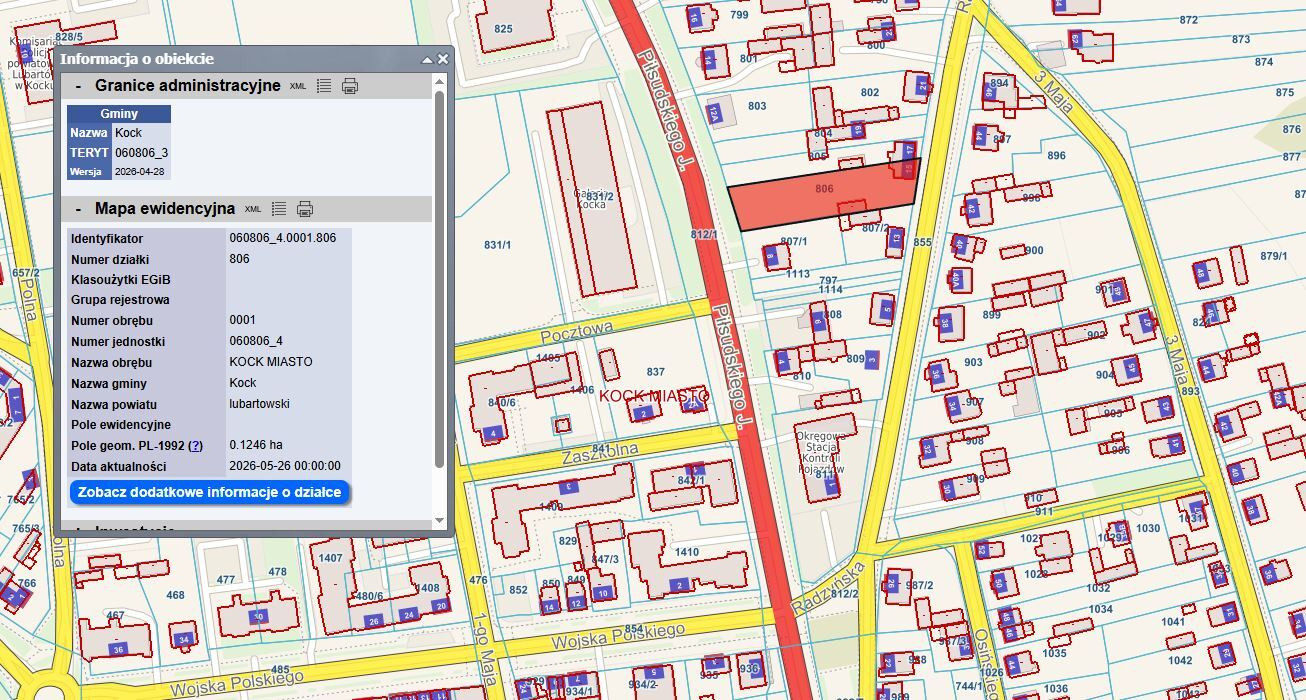Click the Pocztowa street label on map
The height and width of the screenshot is (700, 1306).
[x=576, y=332]
